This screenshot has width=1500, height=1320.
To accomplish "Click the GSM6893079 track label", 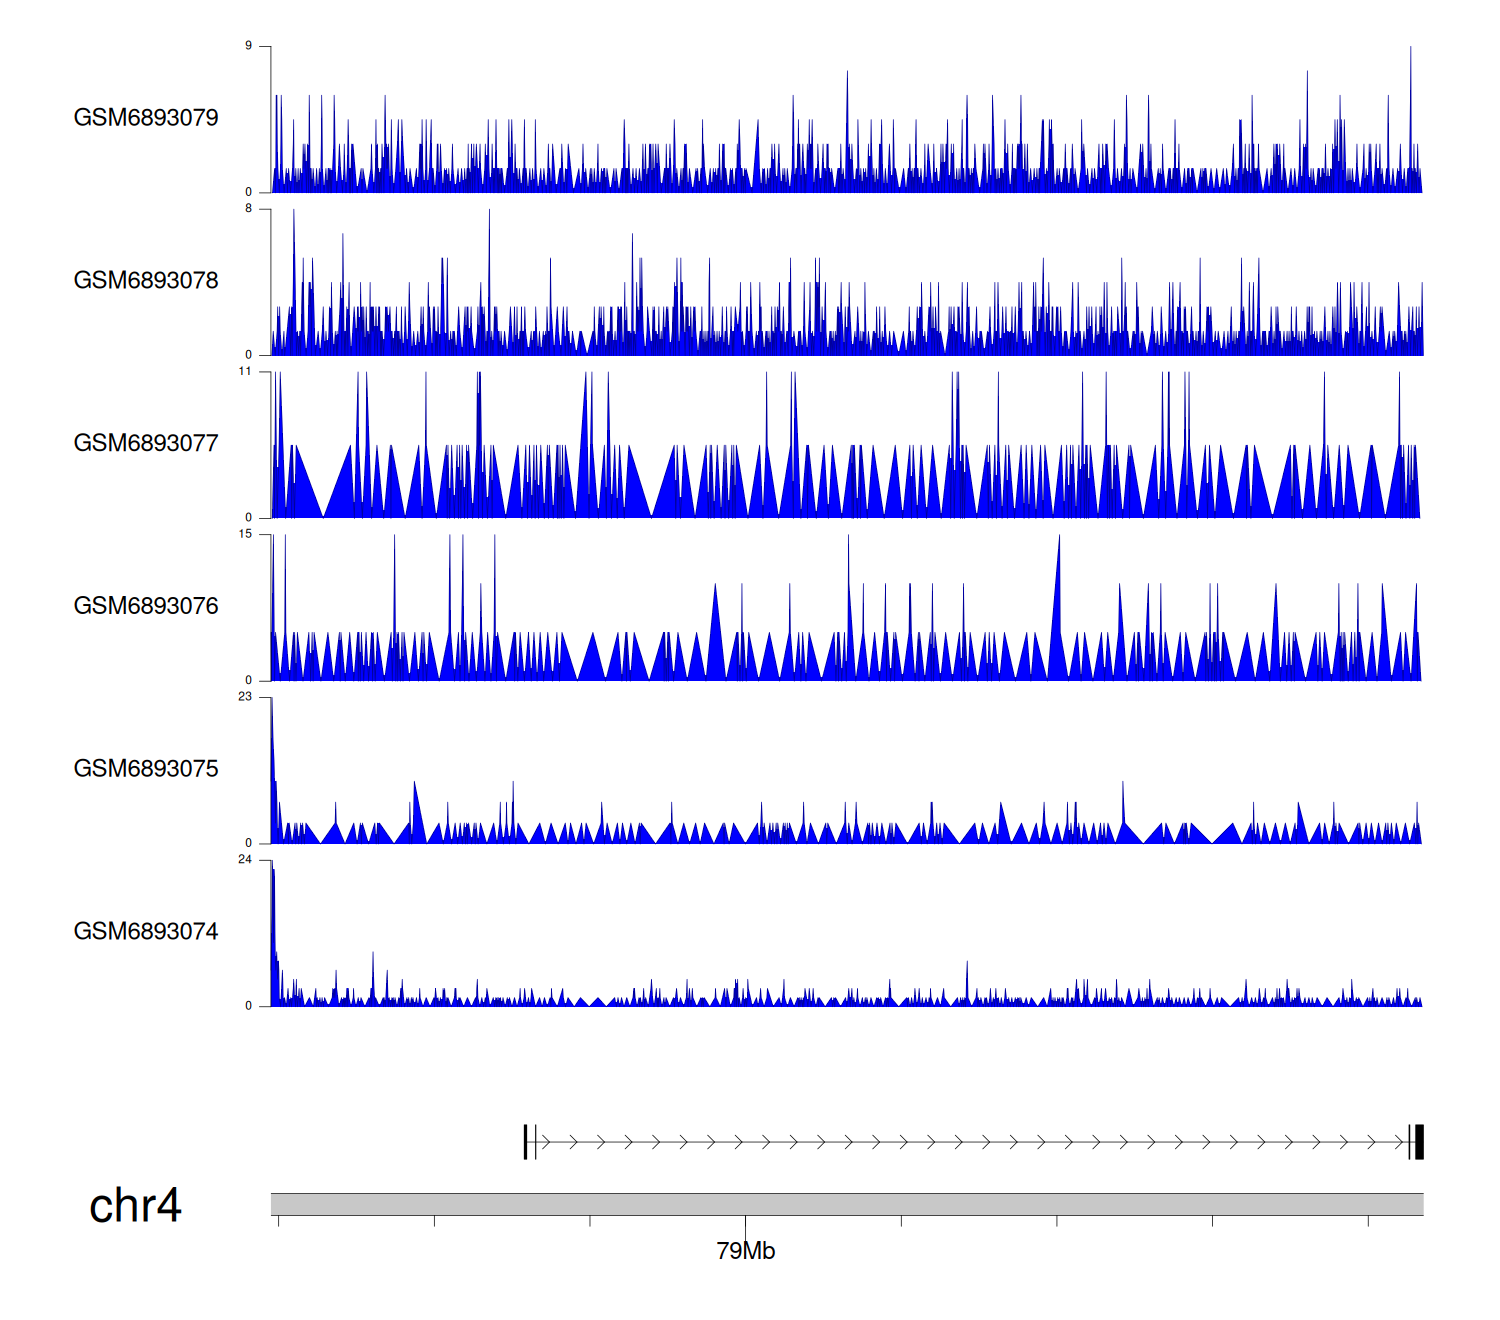I will click(146, 118).
